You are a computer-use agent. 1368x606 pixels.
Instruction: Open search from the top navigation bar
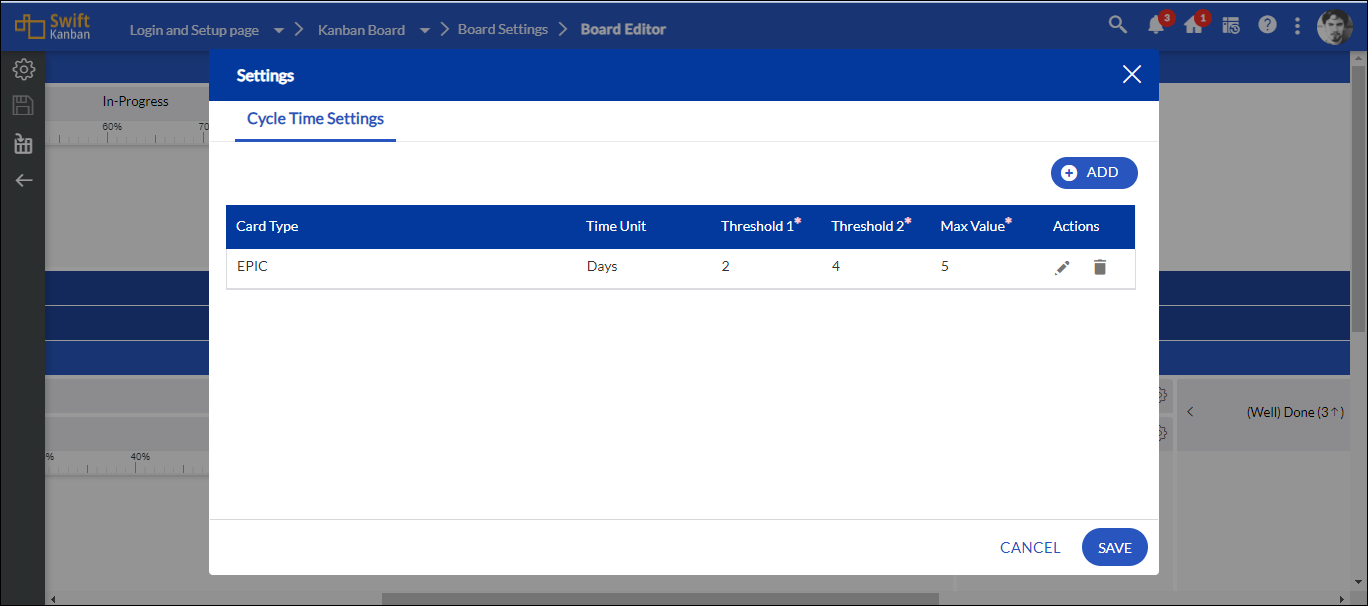tap(1117, 25)
